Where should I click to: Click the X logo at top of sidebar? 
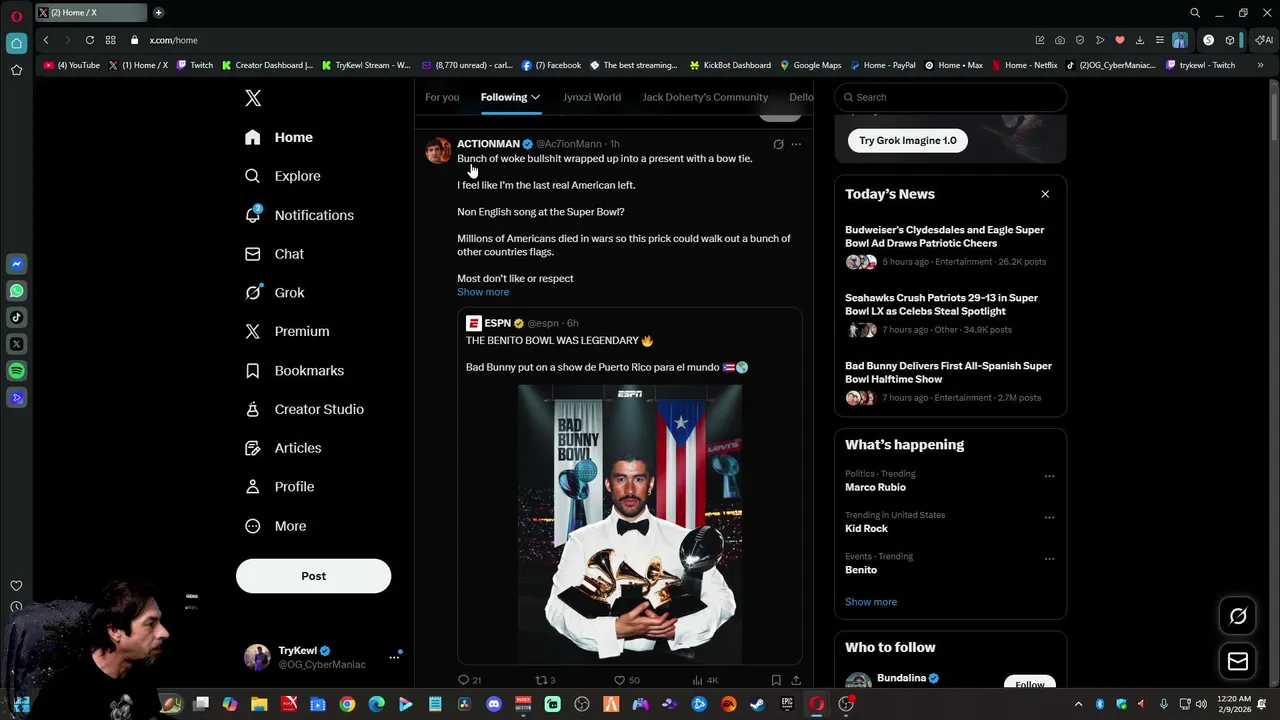(253, 98)
